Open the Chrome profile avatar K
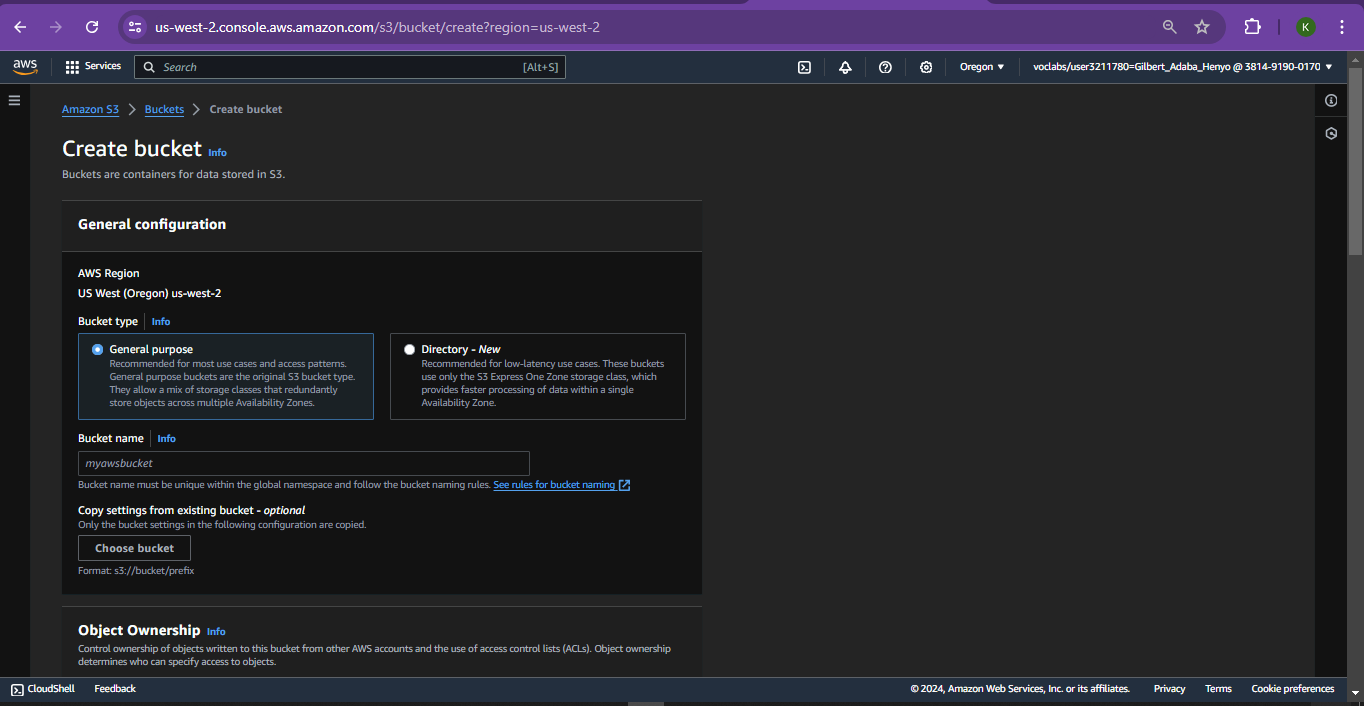 coord(1305,27)
